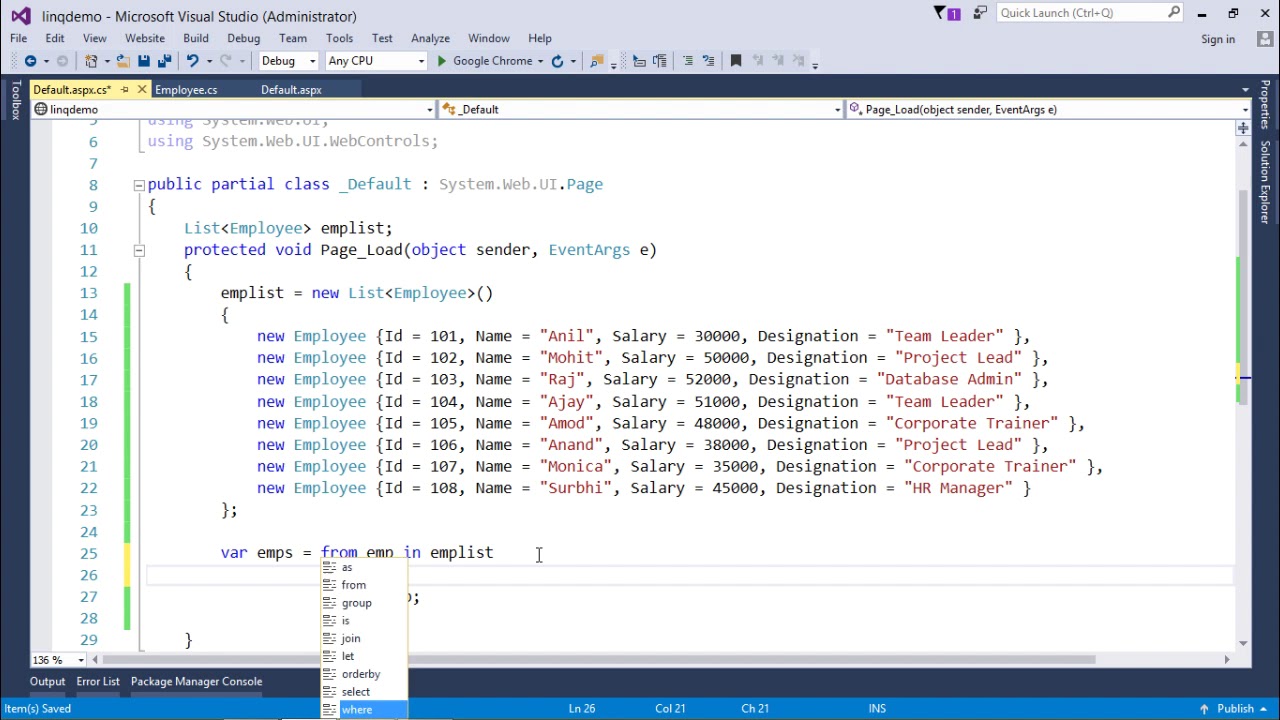Screen dimensions: 1280x720
Task: Select 'orderby' in the IntelliSense list
Action: click(x=364, y=674)
